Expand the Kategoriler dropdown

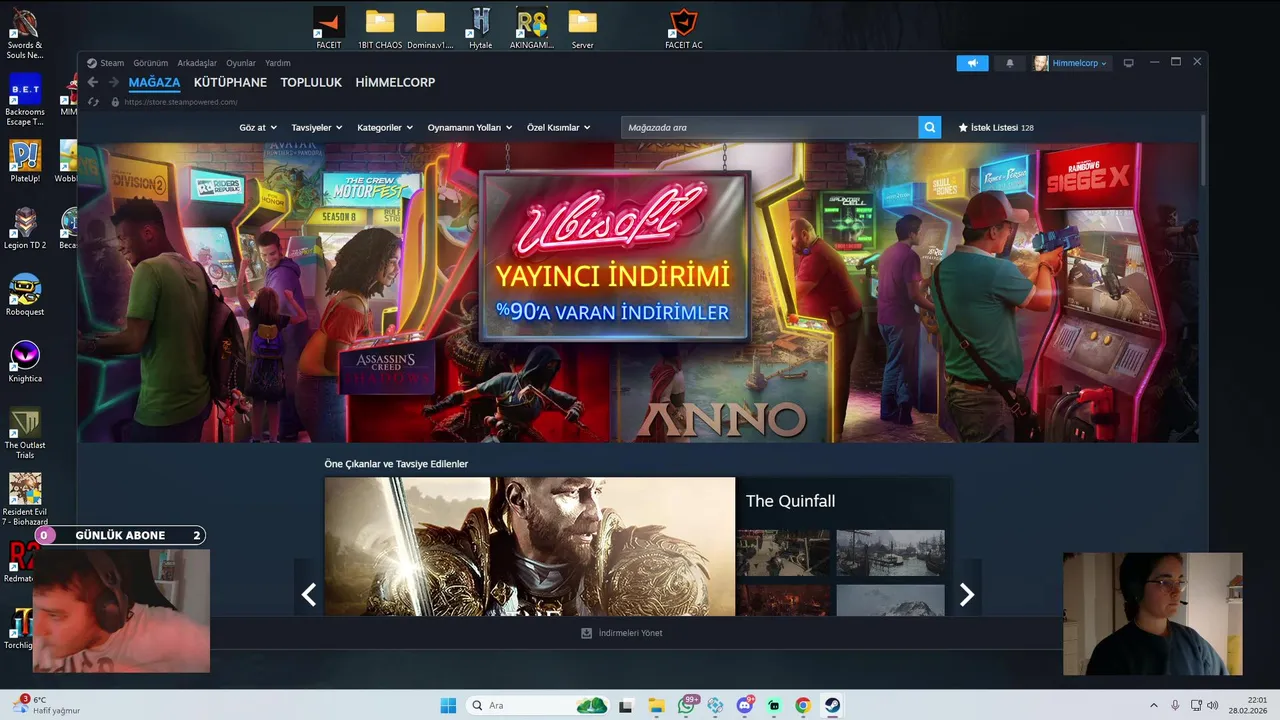(385, 128)
